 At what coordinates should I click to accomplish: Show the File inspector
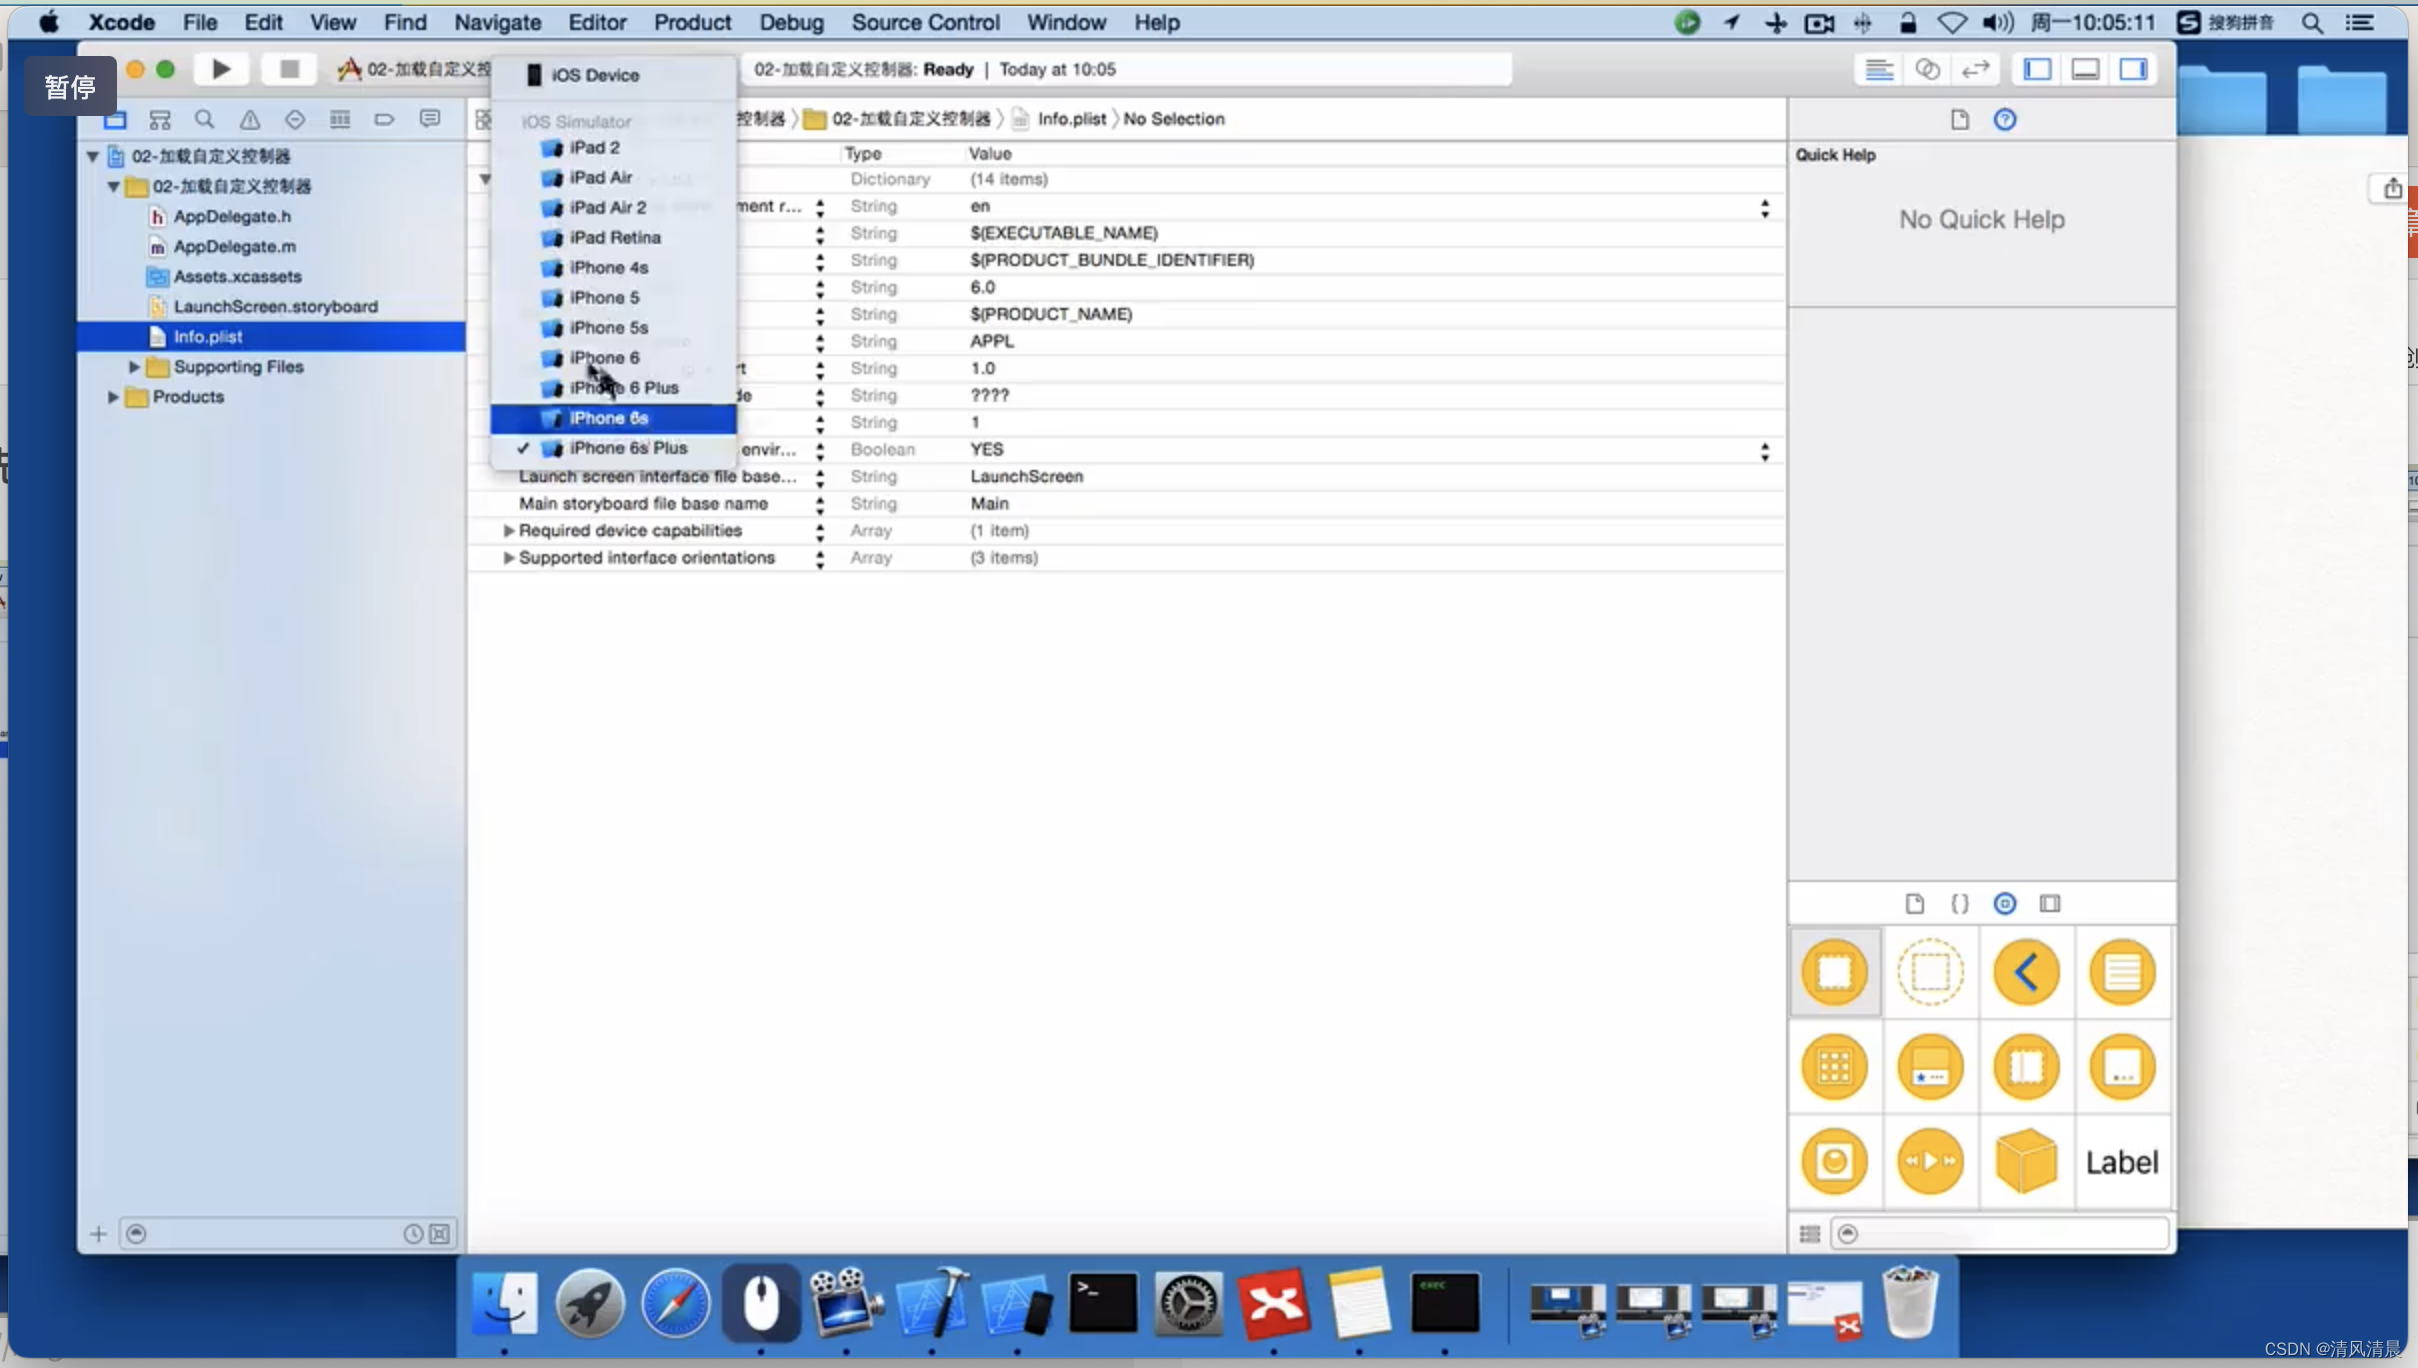point(1959,120)
